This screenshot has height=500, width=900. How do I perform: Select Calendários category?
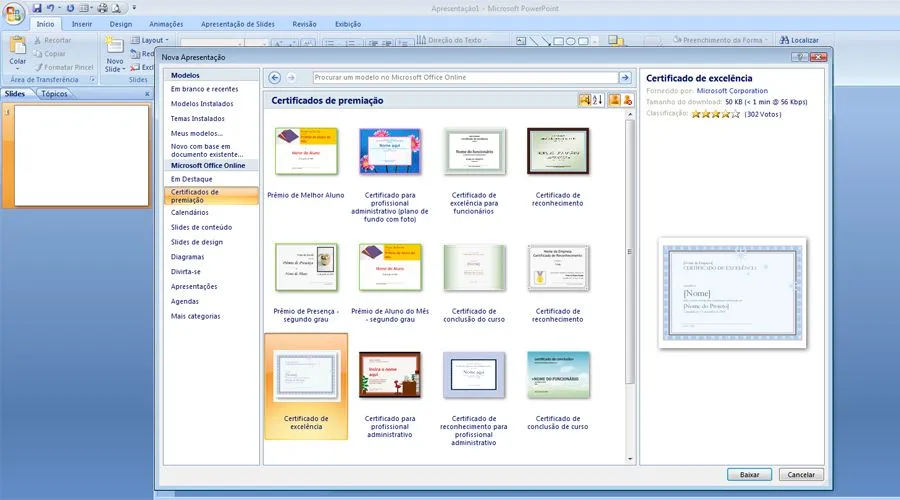tap(189, 212)
